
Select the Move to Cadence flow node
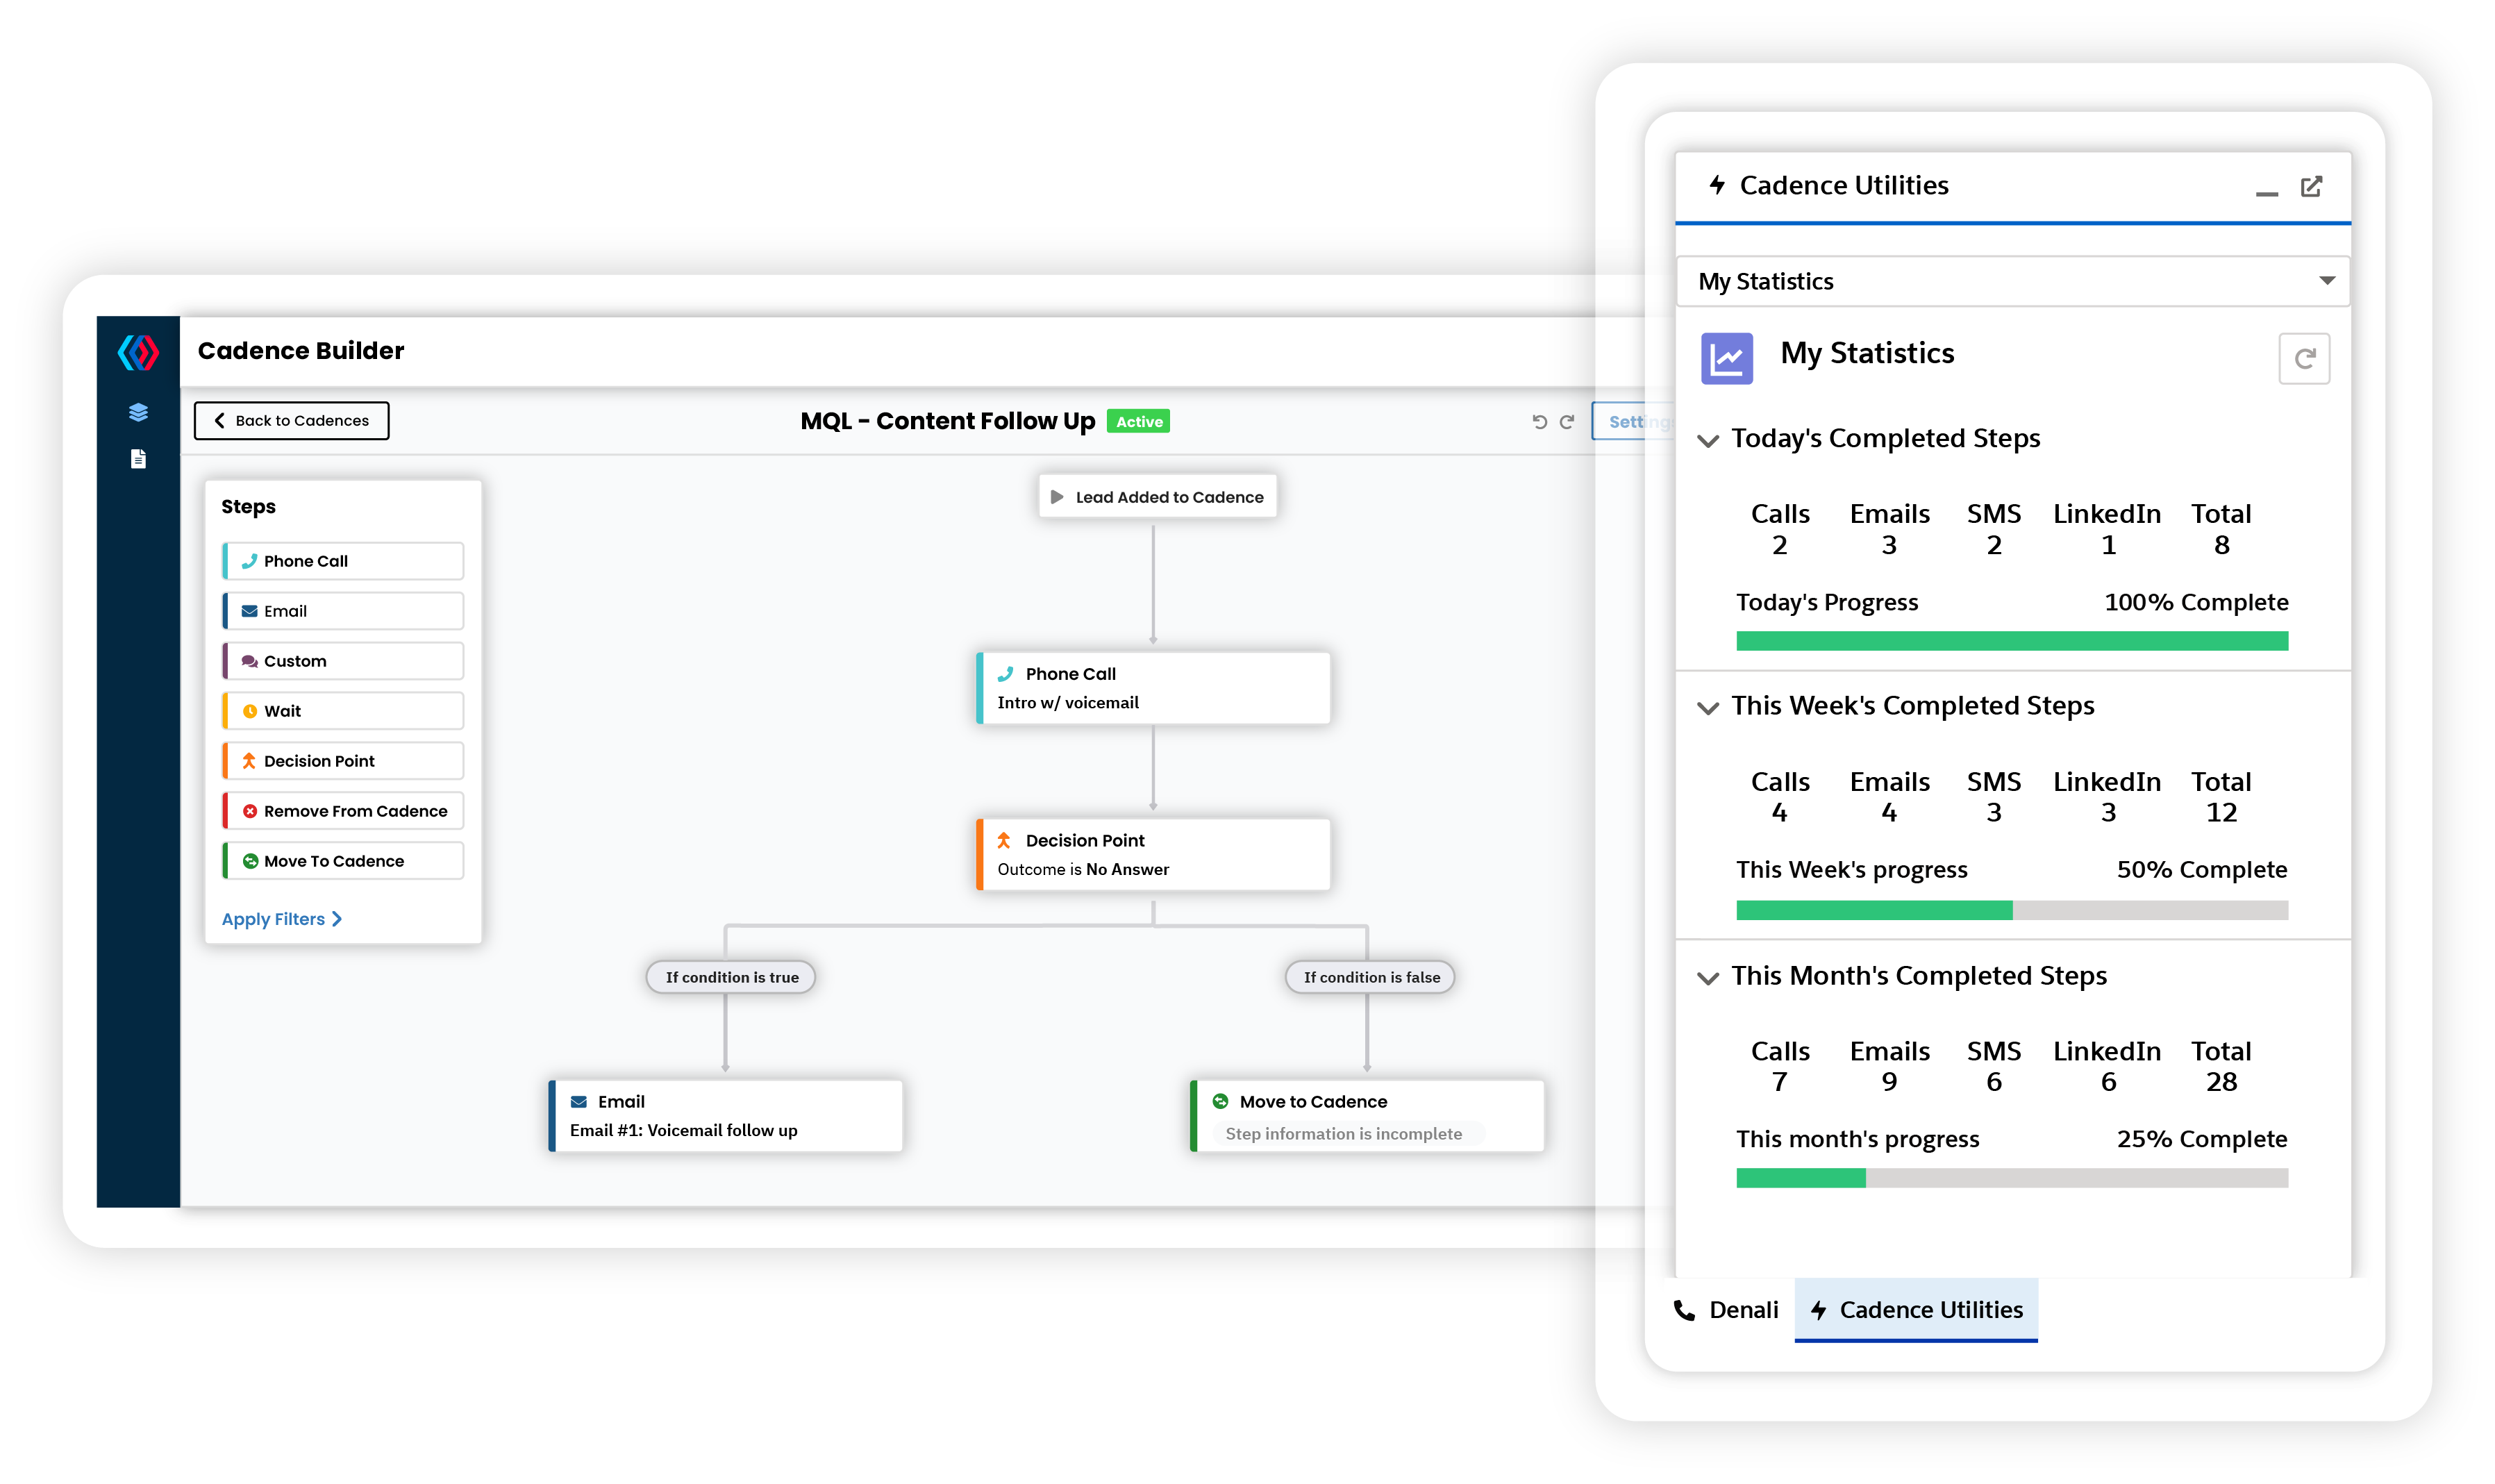pos(1366,1115)
